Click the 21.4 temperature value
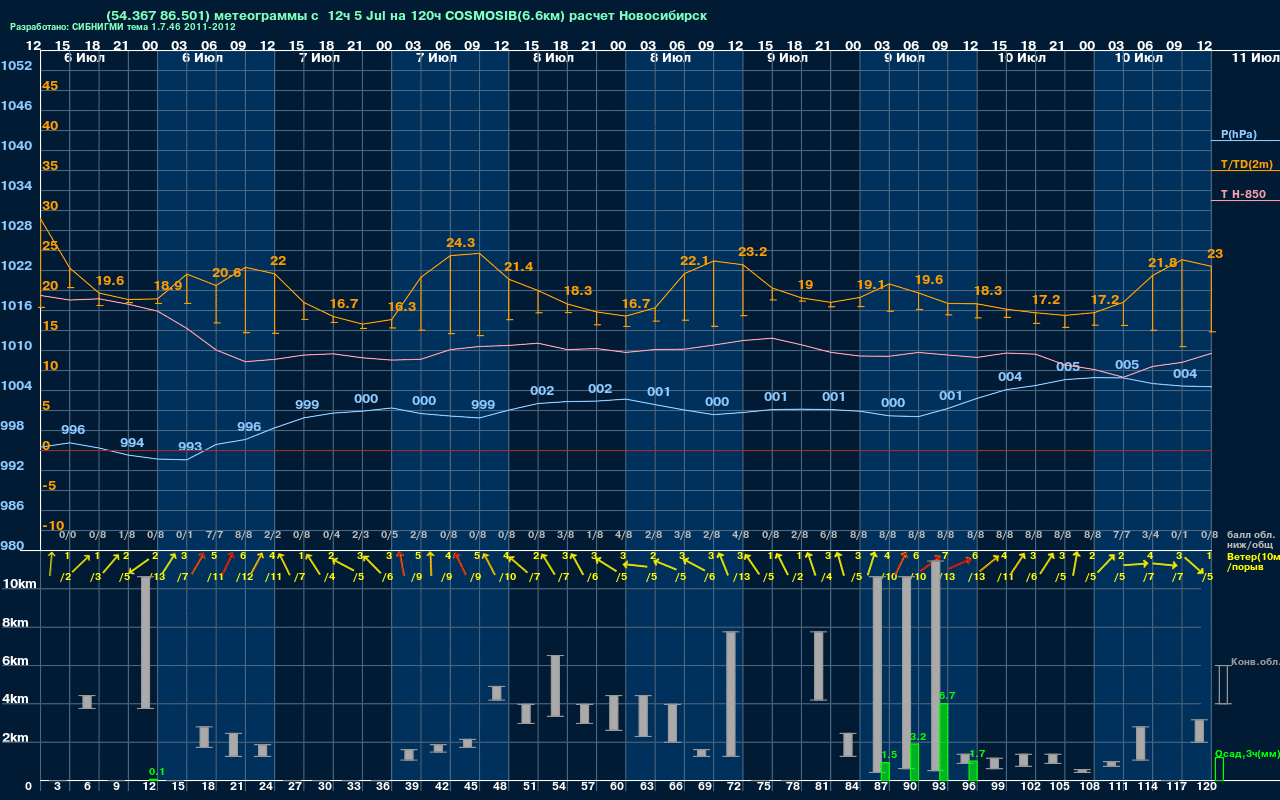Image resolution: width=1280 pixels, height=800 pixels. 519,267
